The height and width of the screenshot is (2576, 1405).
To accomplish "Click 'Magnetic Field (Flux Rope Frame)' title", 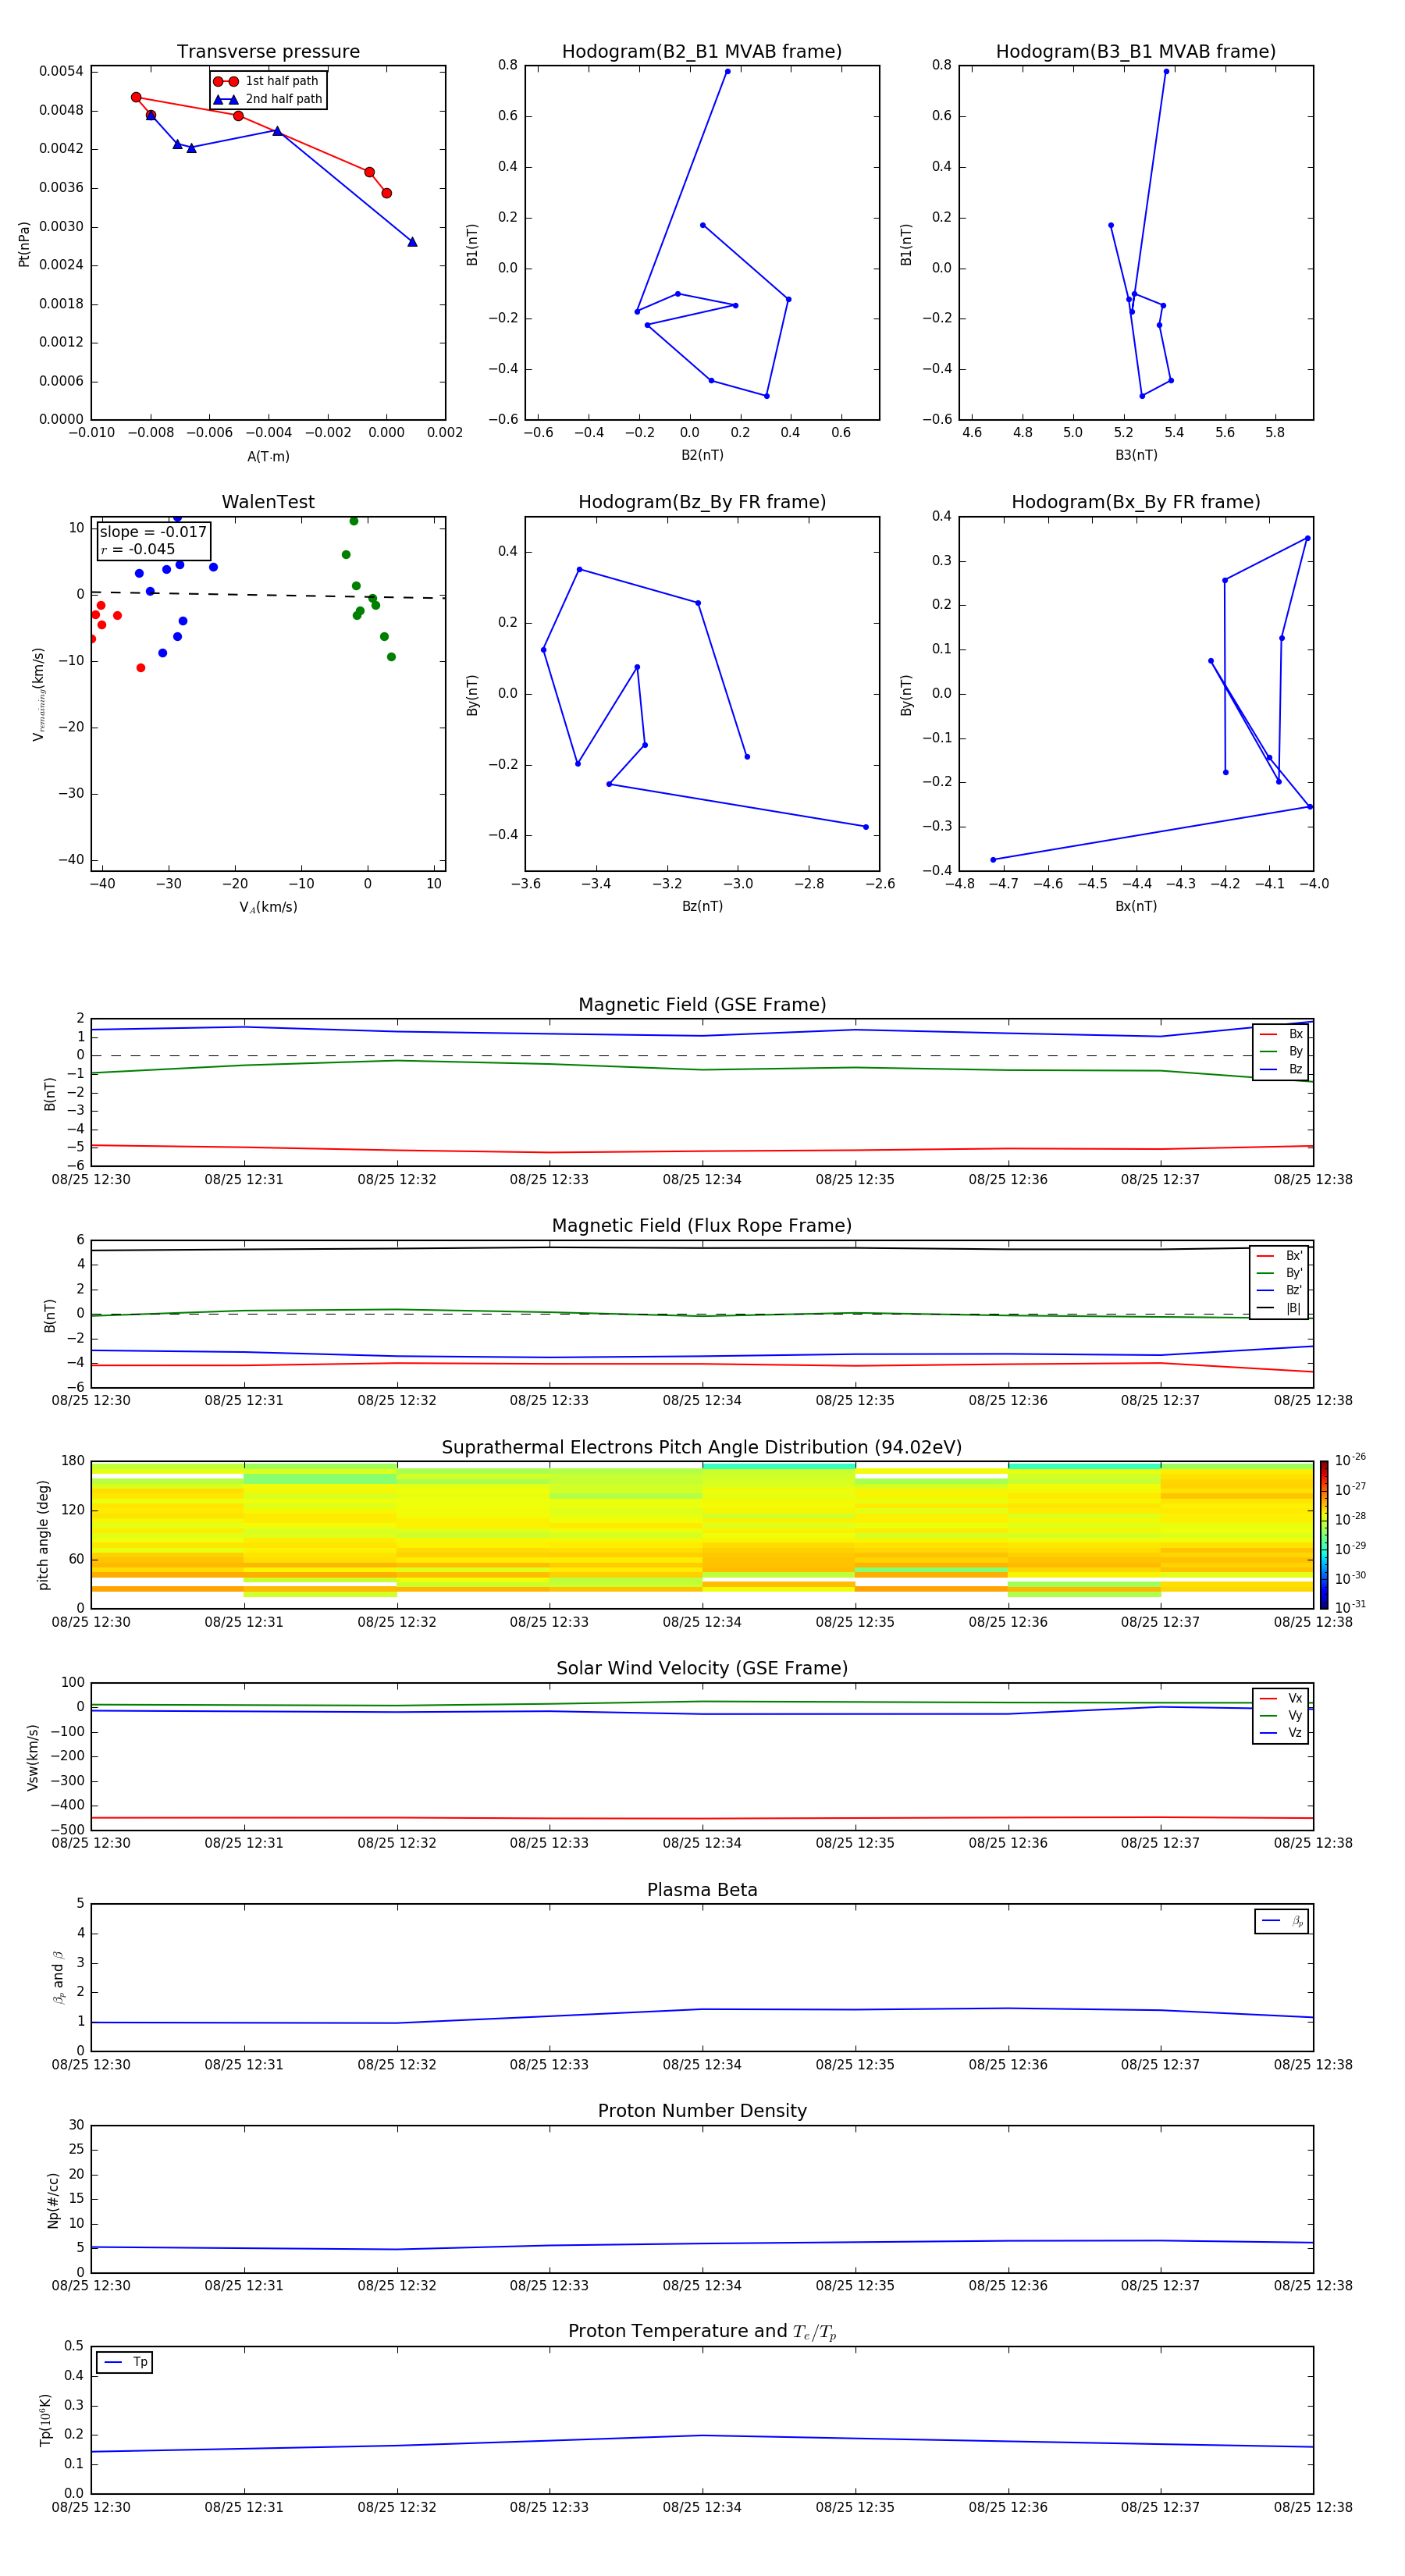I will (702, 1226).
